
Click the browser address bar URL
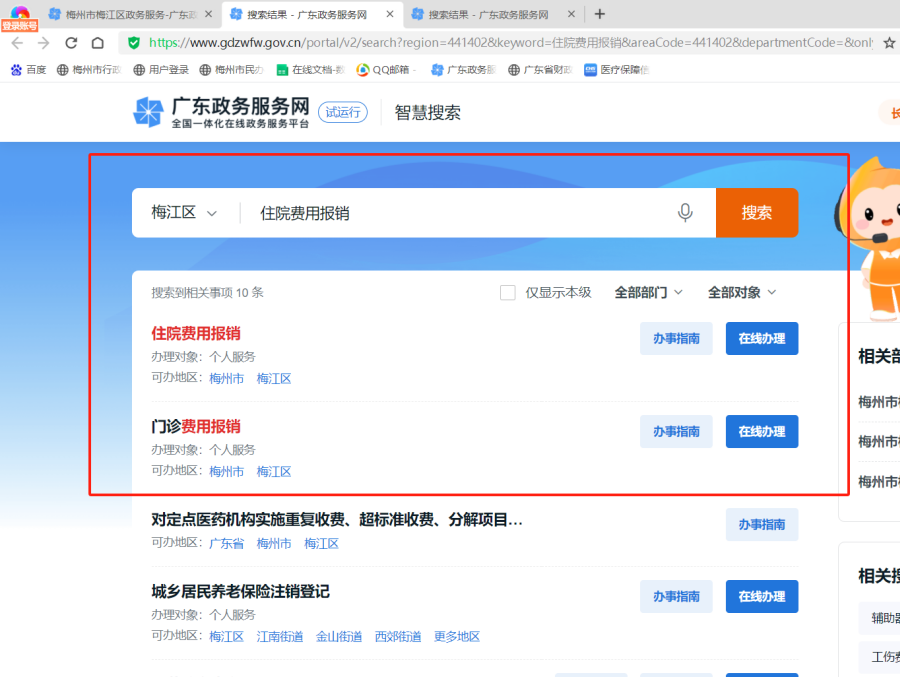point(511,42)
